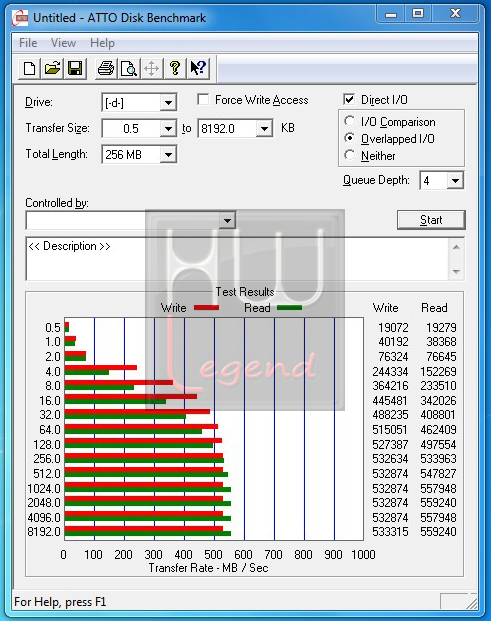Screen dimensions: 491x621
Task: Click the read value 547827
Action: click(x=438, y=473)
